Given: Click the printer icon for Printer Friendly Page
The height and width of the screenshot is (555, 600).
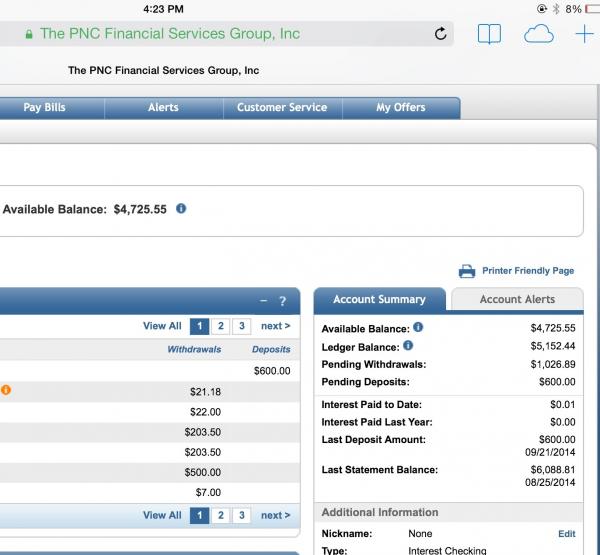Looking at the screenshot, I should [466, 271].
